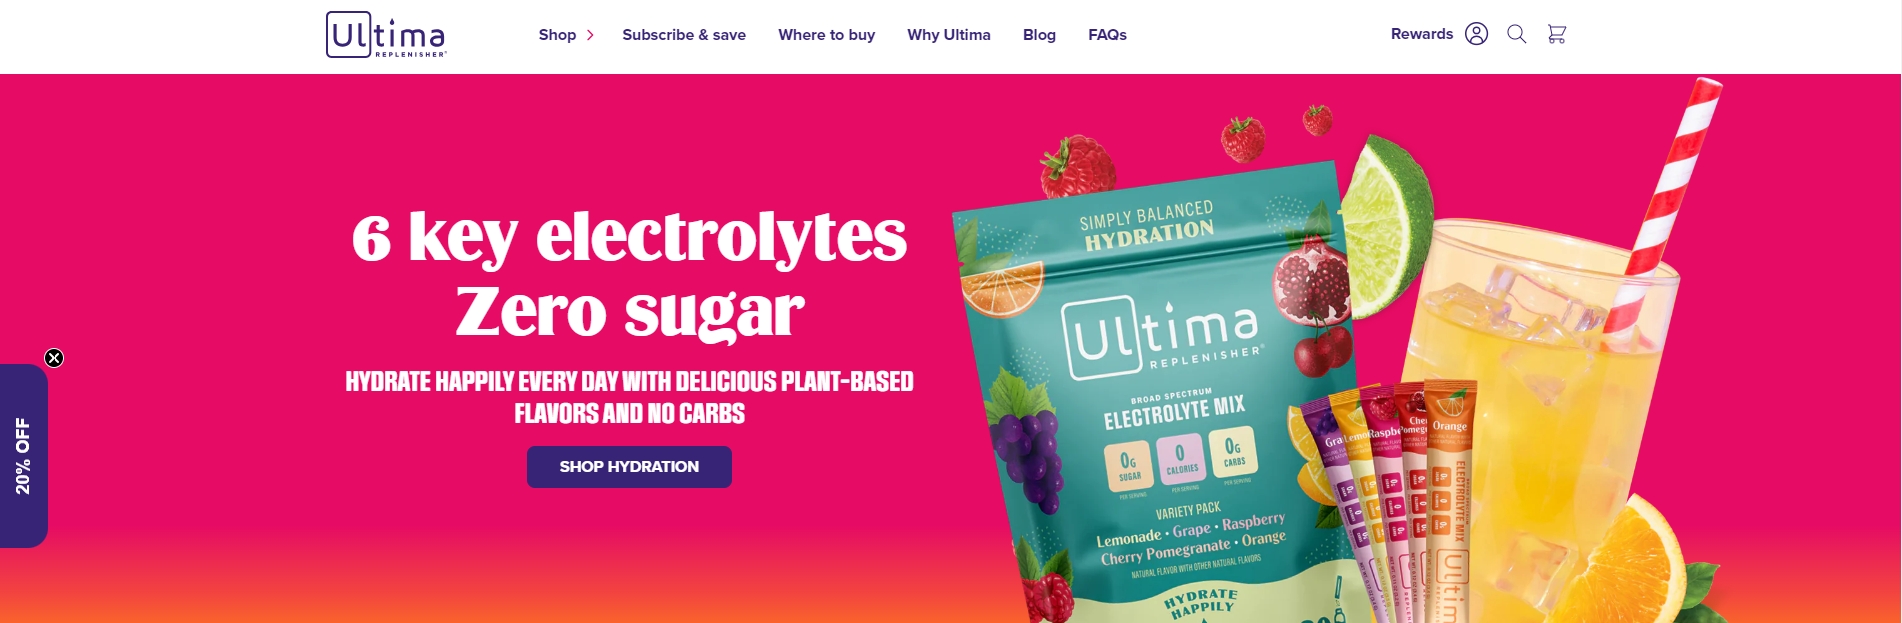Open the search magnifier icon
Screen dimensions: 1902x623
point(1516,34)
